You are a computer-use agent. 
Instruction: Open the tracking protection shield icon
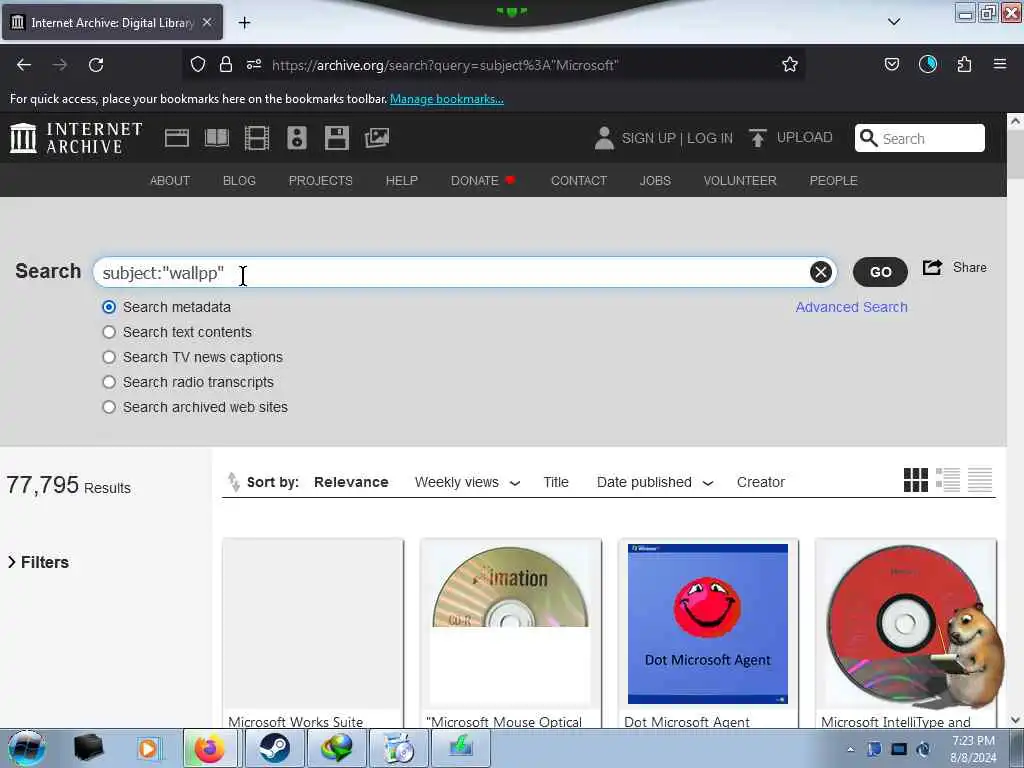(198, 64)
